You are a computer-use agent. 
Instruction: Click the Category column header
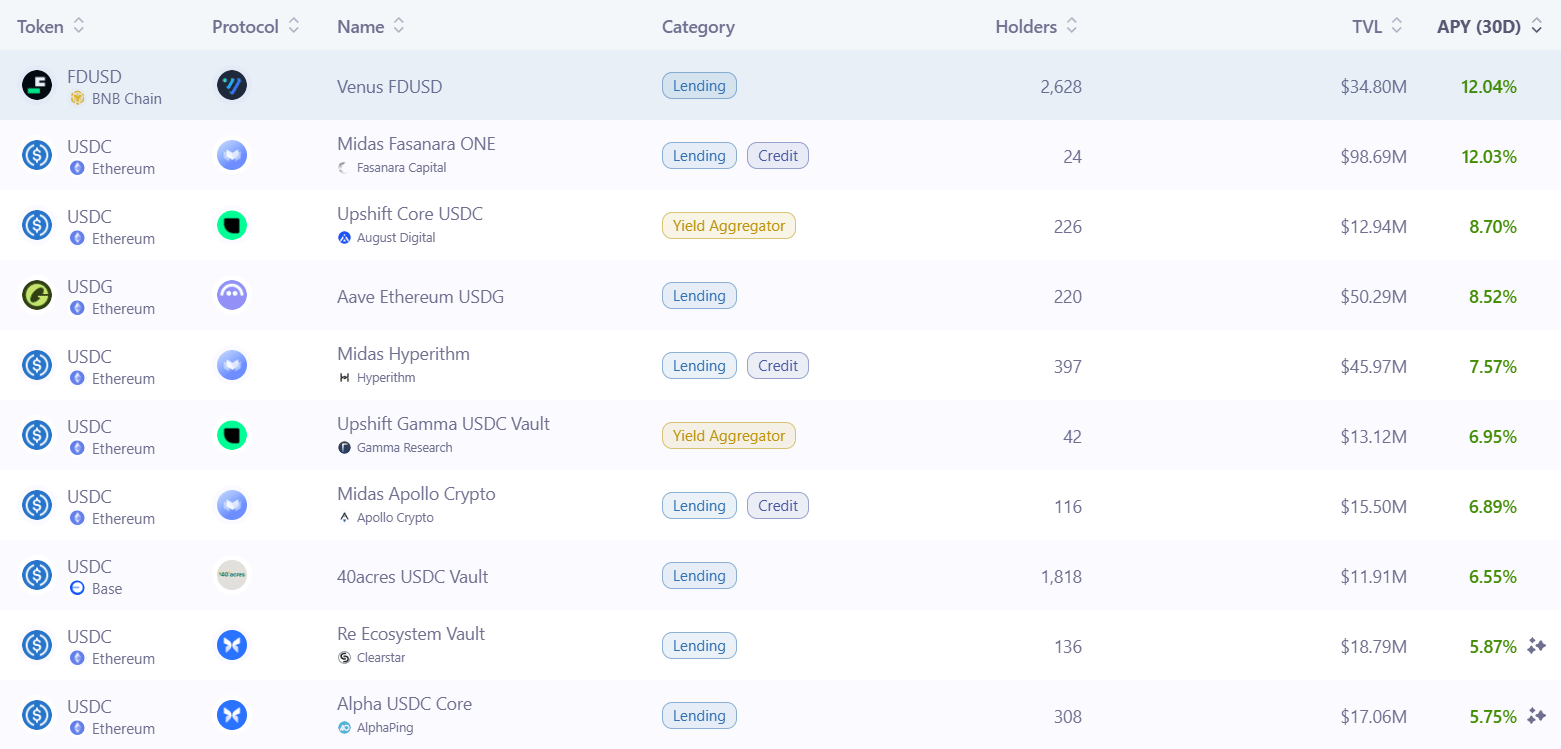tap(698, 27)
